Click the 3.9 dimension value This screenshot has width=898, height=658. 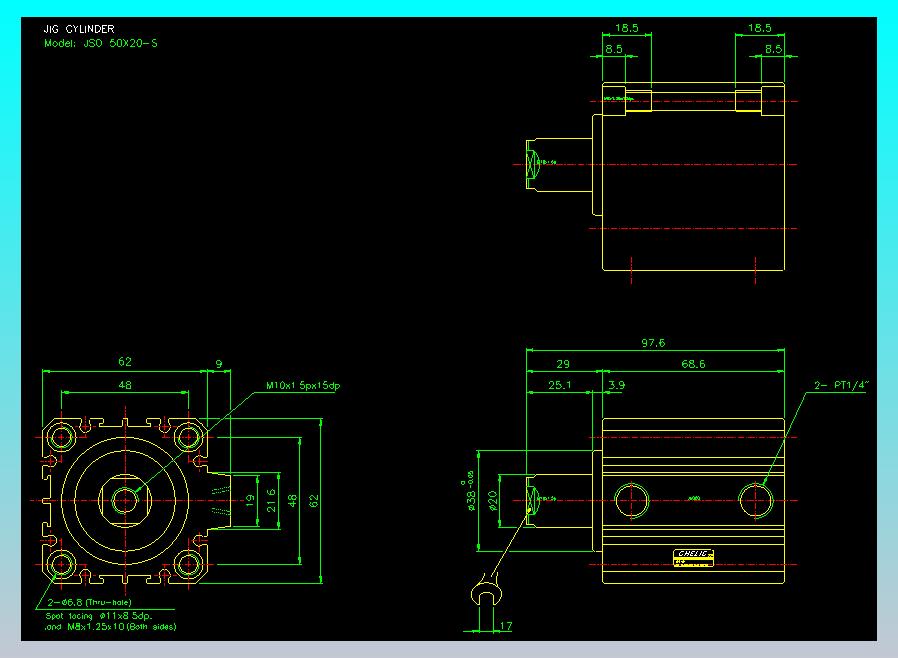(616, 385)
